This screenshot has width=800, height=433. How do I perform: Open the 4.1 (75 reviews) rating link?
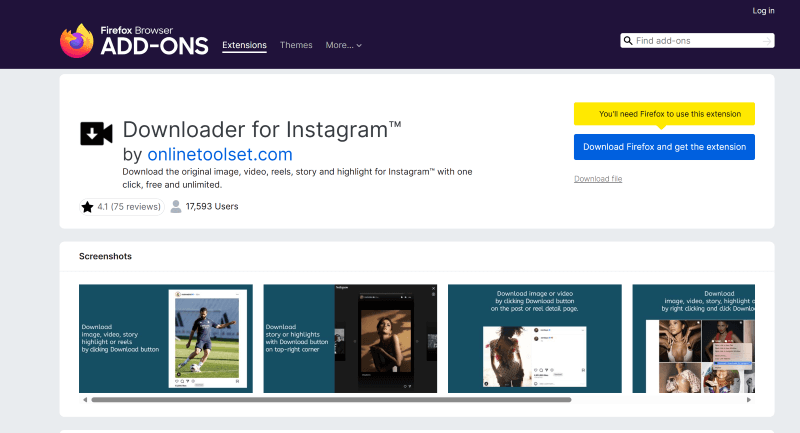pos(122,207)
